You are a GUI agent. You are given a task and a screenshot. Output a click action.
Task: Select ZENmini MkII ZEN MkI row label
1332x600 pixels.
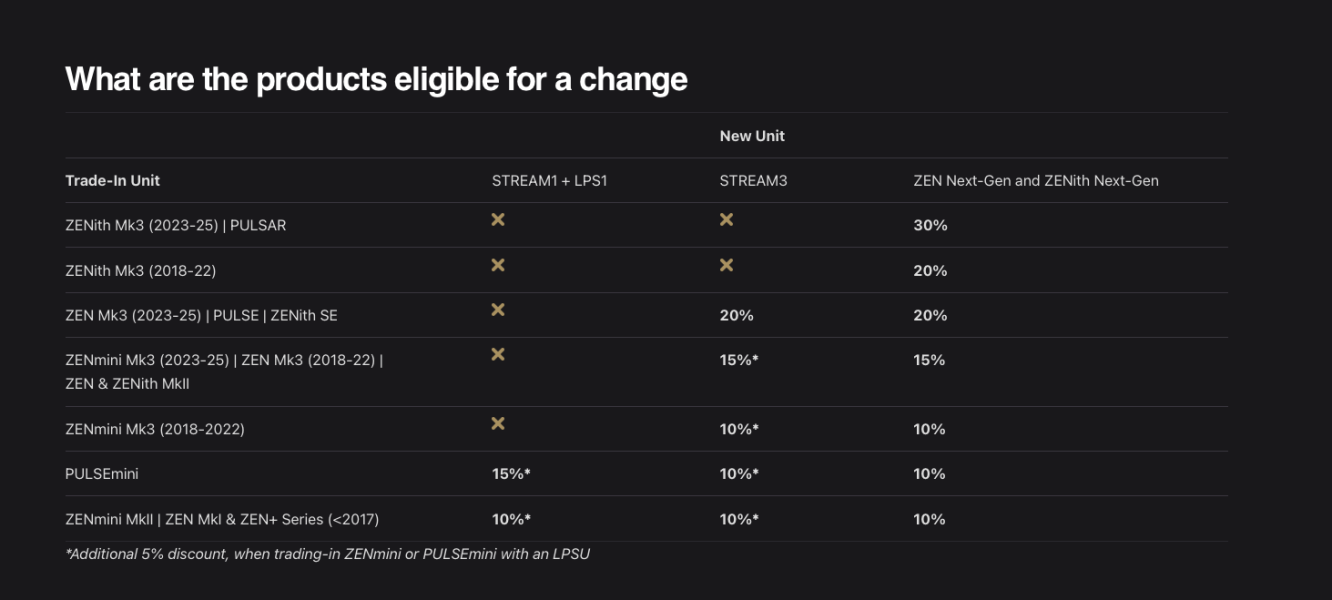[222, 519]
